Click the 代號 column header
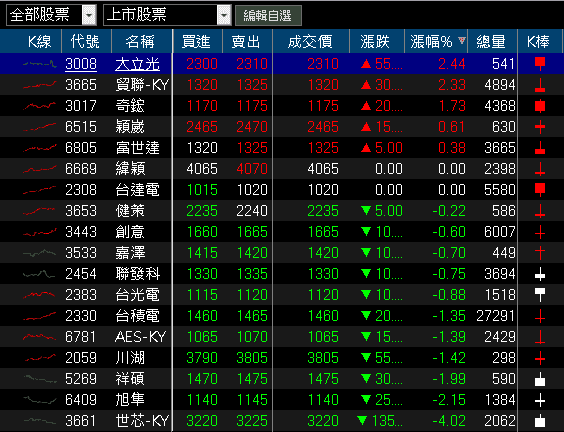The width and height of the screenshot is (564, 432). pos(86,41)
